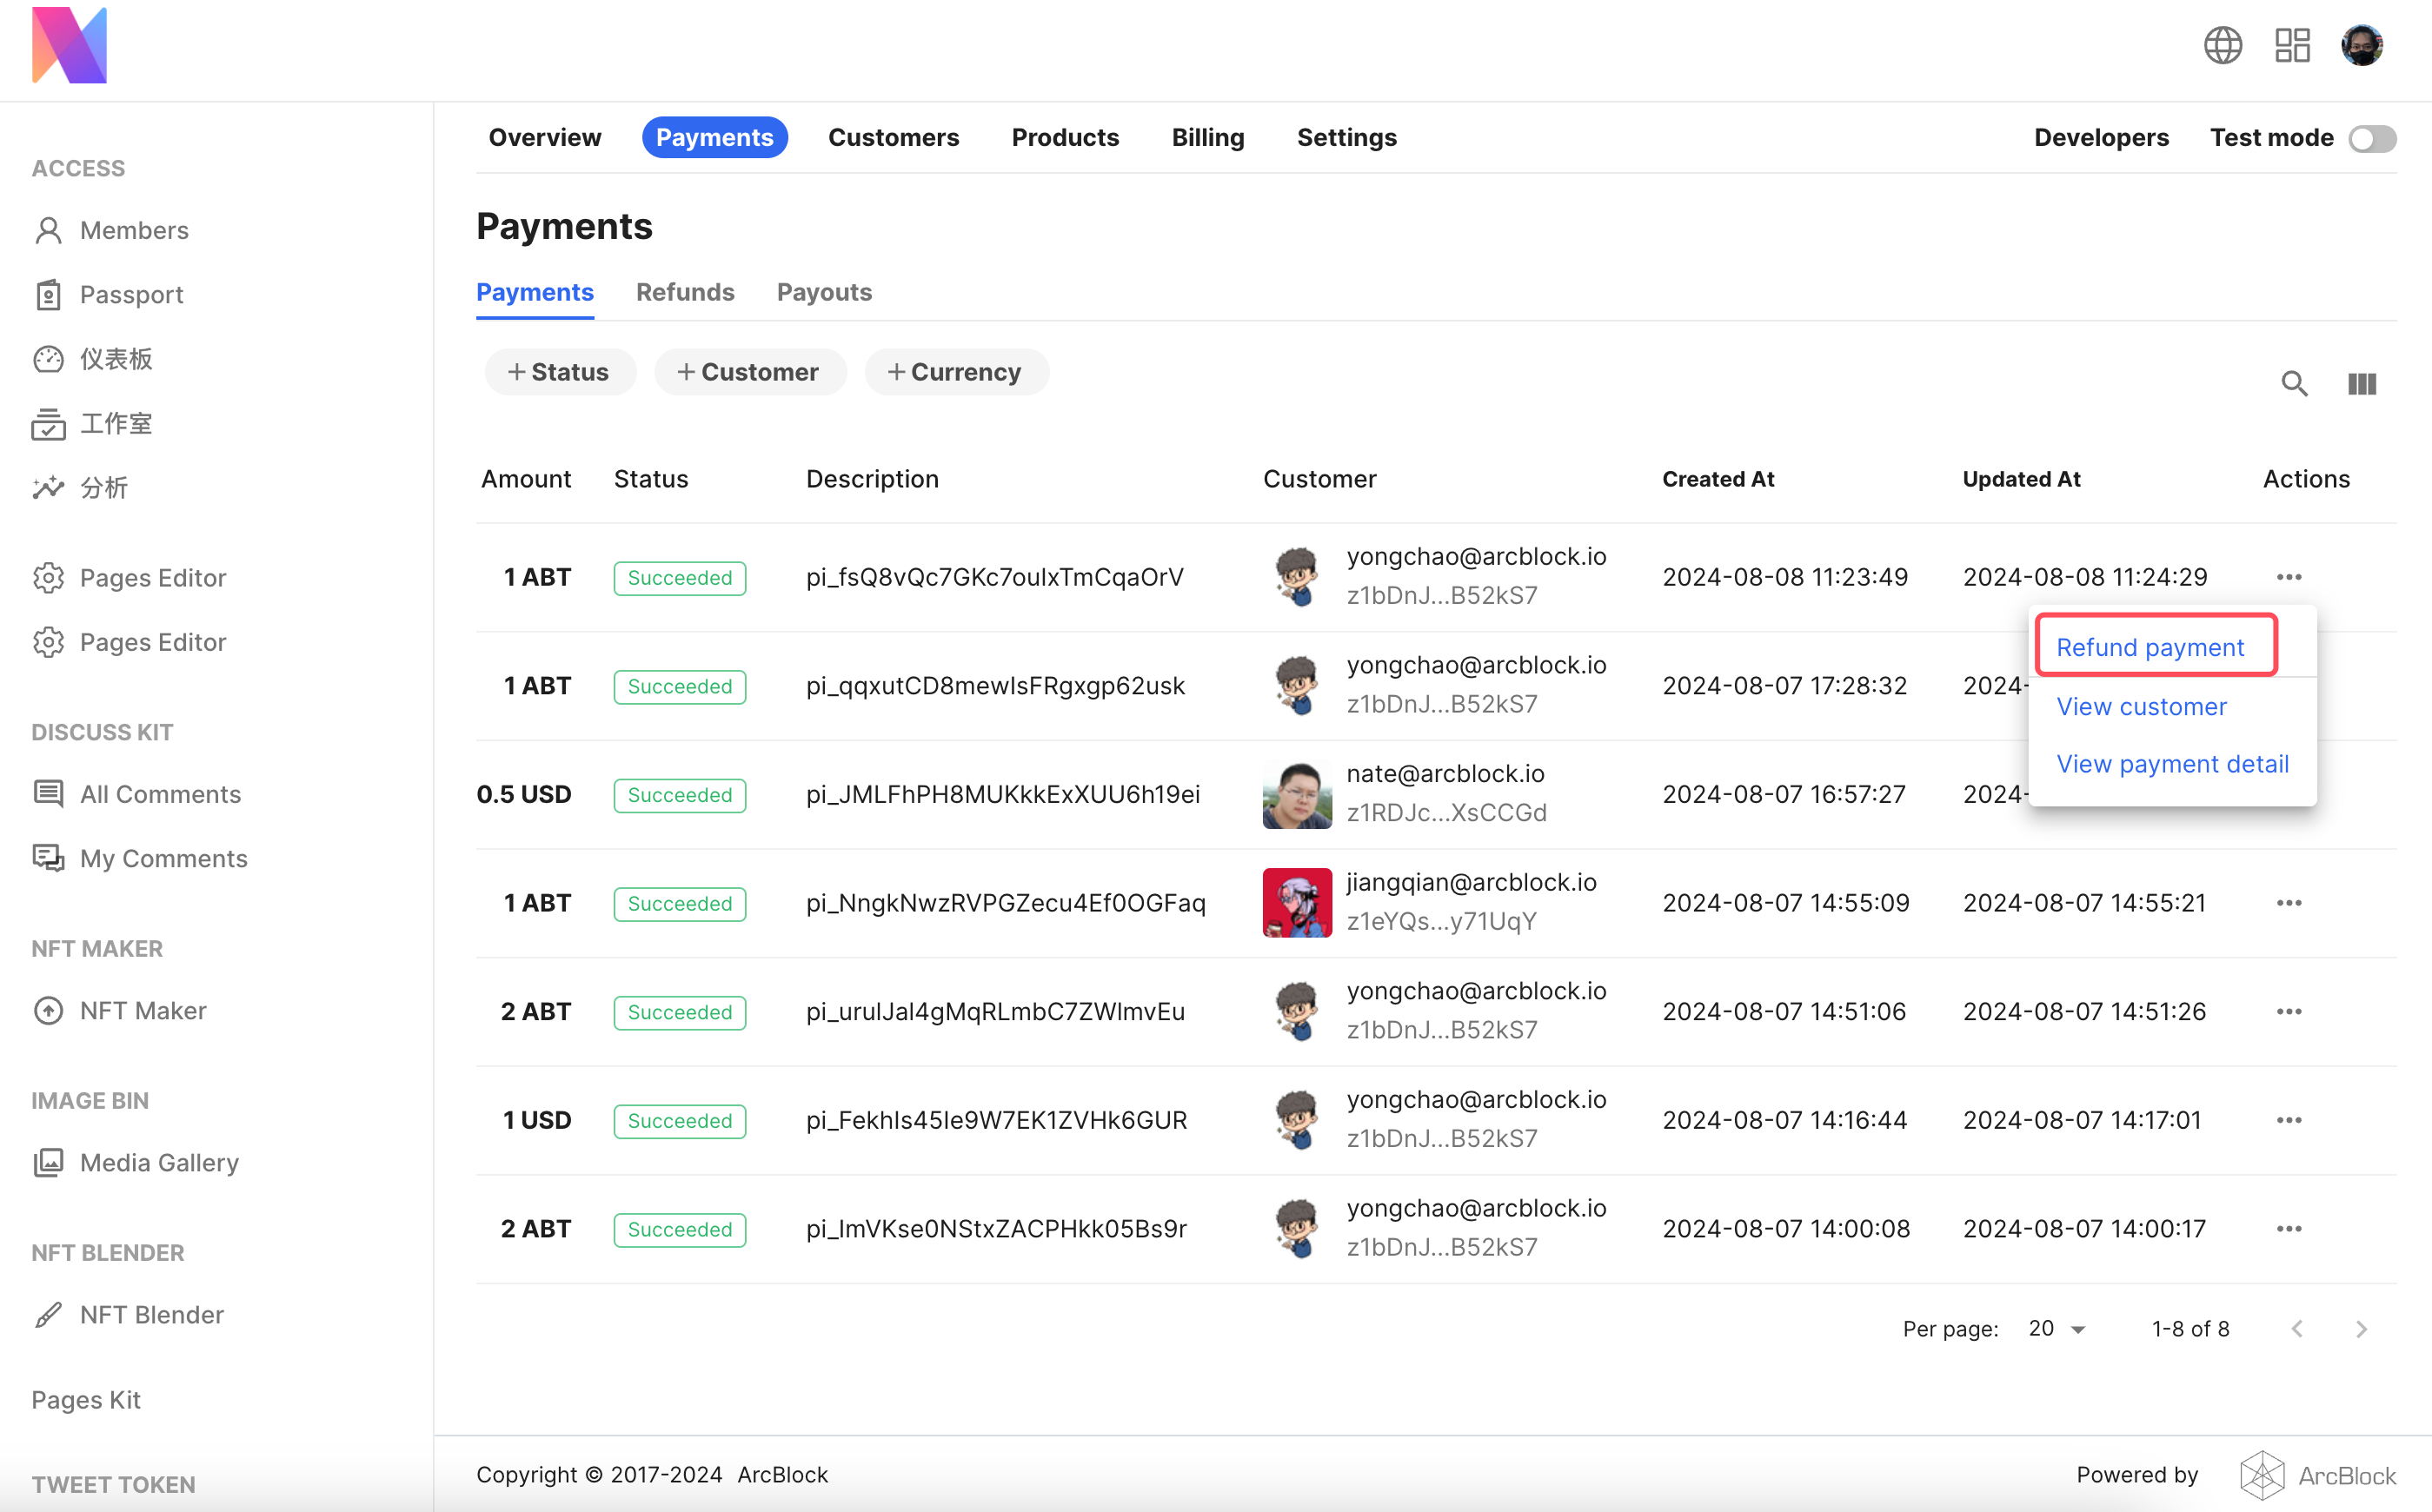Select Refund payment menu item
The width and height of the screenshot is (2432, 1512).
pyautogui.click(x=2150, y=647)
